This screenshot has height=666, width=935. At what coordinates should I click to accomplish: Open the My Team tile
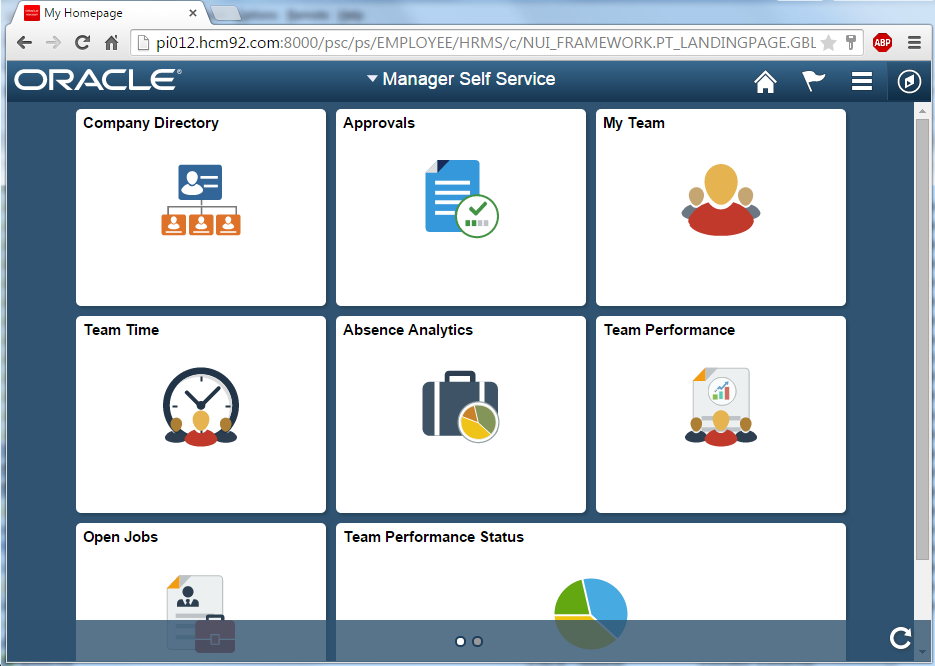tap(720, 207)
